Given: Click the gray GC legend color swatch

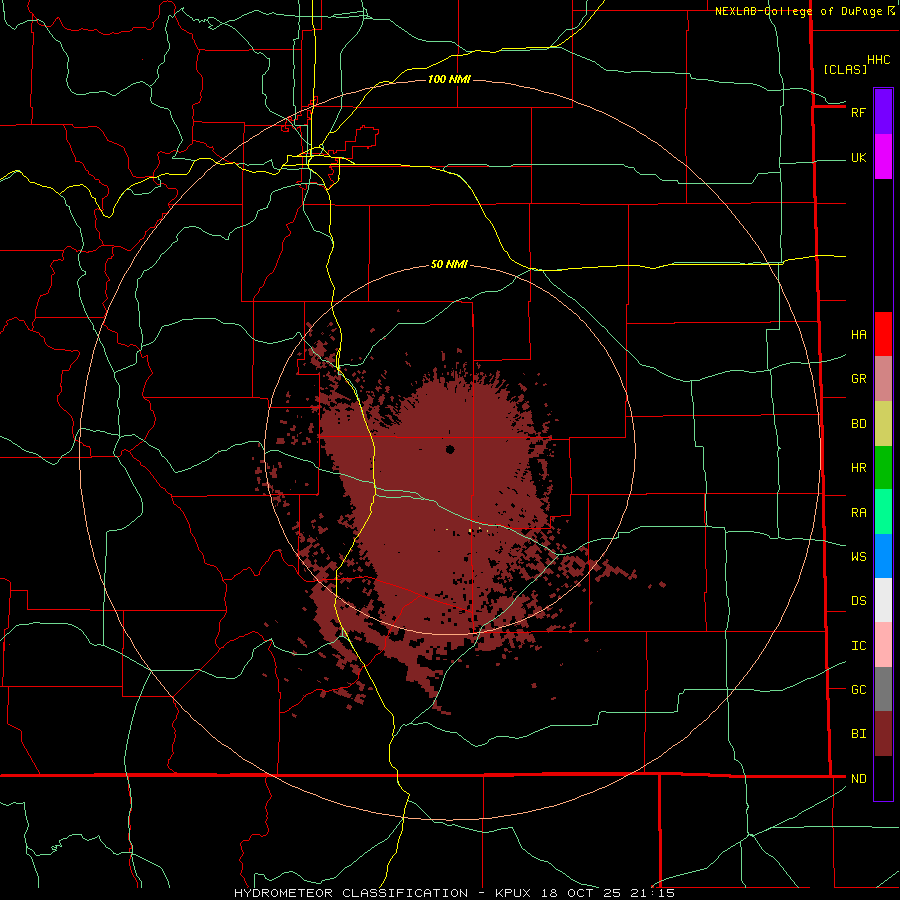Looking at the screenshot, I should (x=883, y=689).
